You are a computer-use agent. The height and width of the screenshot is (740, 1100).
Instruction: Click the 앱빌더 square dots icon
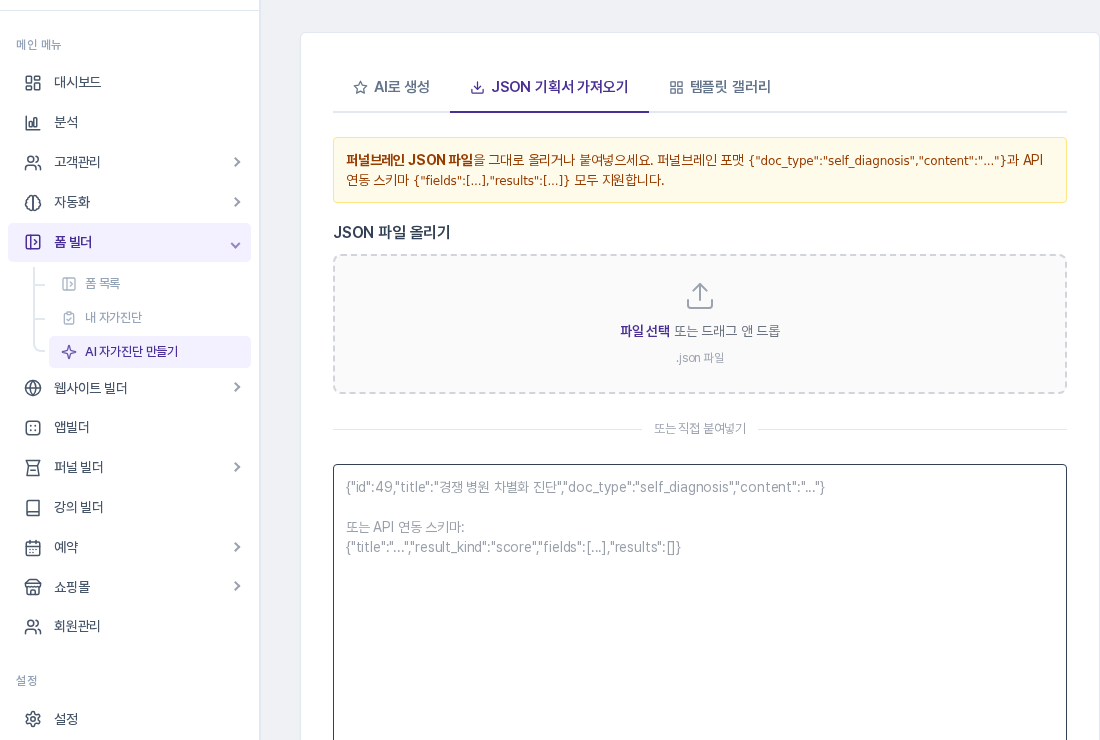point(33,428)
